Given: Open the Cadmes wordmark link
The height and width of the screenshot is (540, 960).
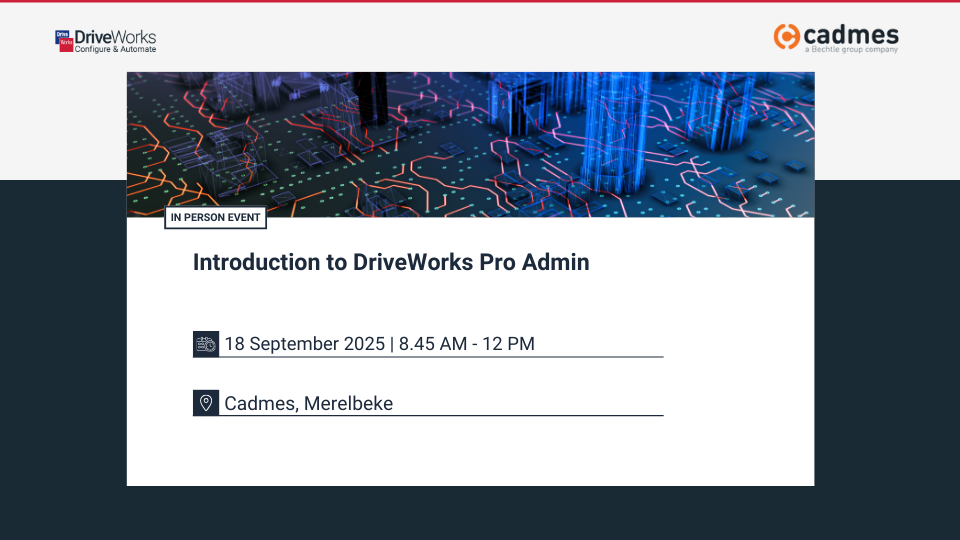Looking at the screenshot, I should coord(852,34).
